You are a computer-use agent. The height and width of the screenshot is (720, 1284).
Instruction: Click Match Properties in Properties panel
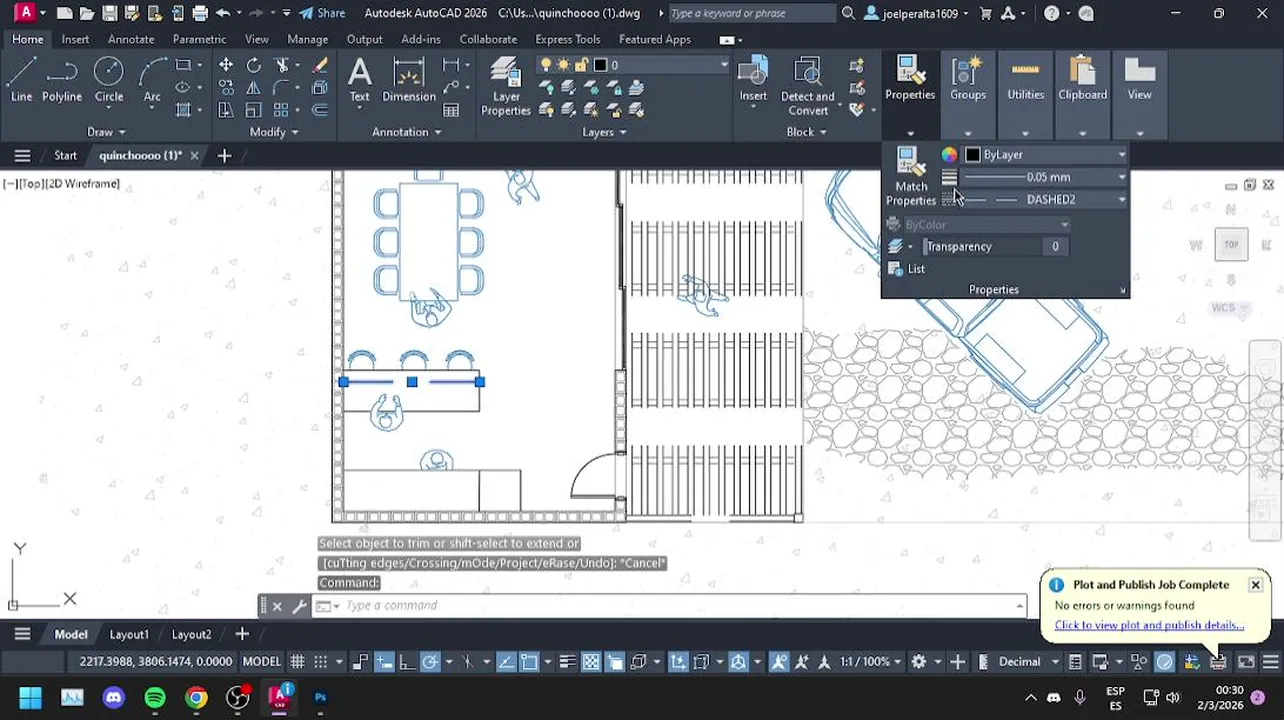click(911, 176)
